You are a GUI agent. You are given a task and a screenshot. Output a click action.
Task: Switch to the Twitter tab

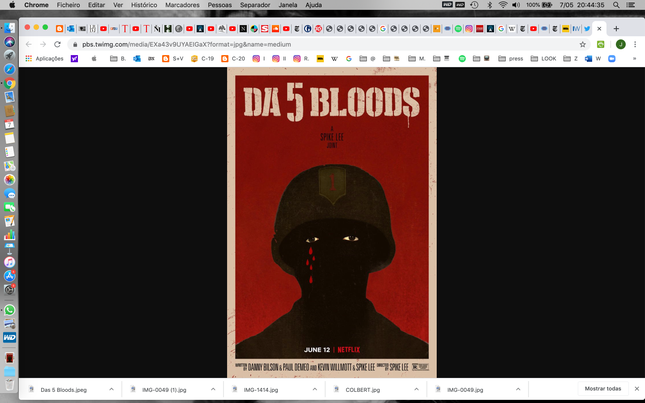pyautogui.click(x=587, y=28)
